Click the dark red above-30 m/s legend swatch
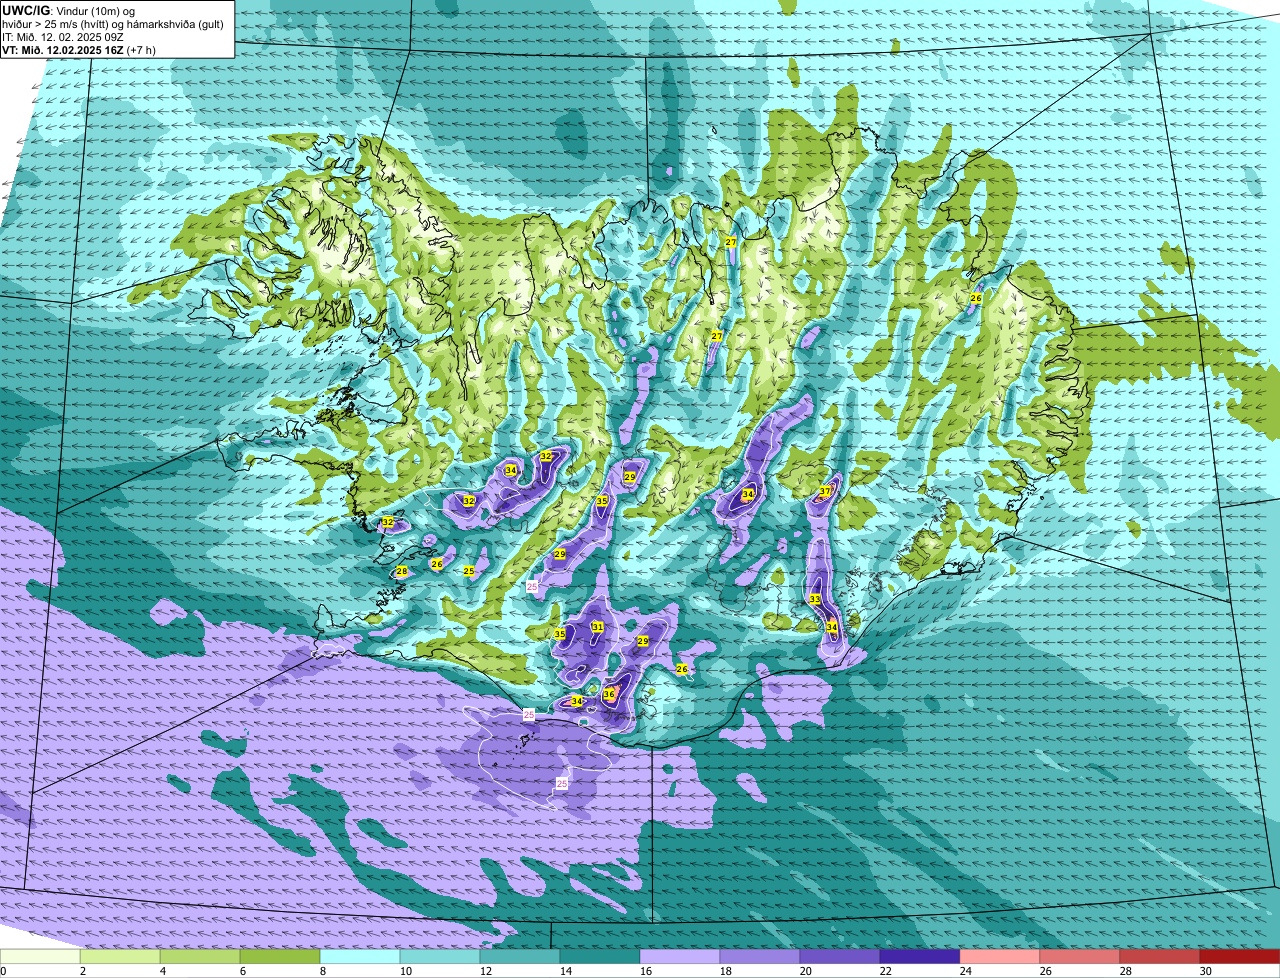 pyautogui.click(x=1240, y=957)
